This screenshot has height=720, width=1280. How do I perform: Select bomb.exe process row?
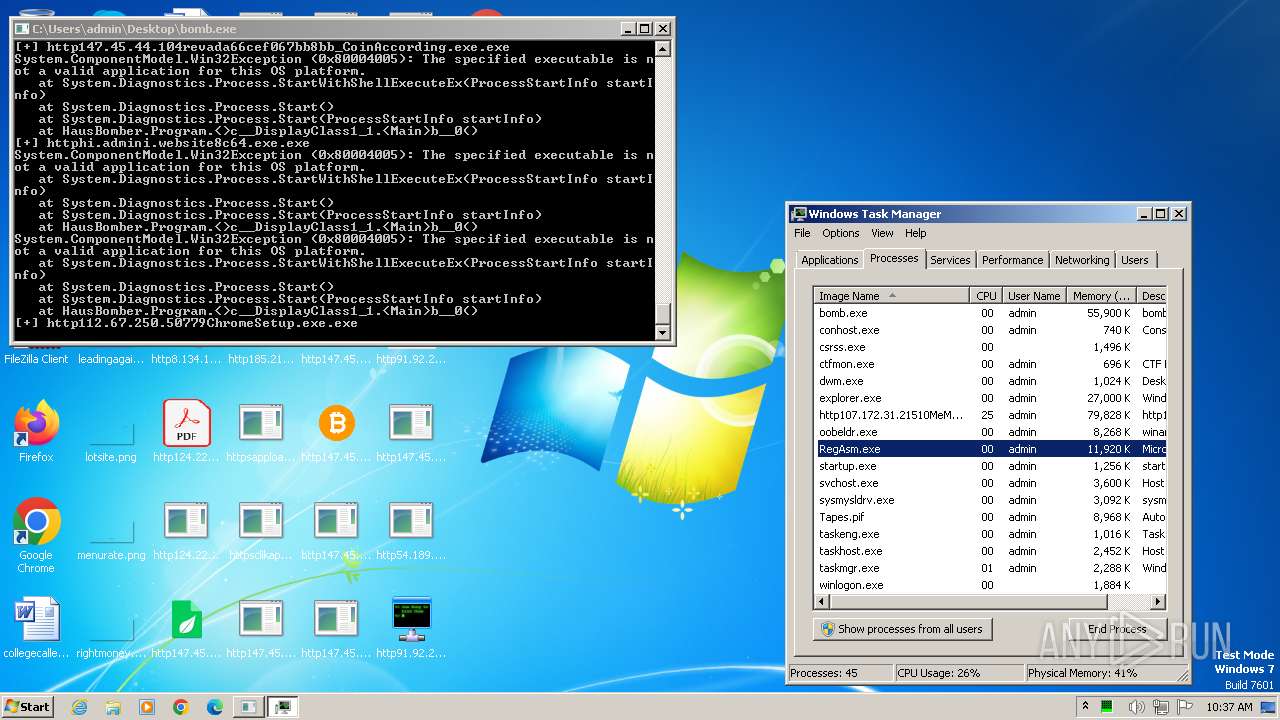[x=990, y=313]
